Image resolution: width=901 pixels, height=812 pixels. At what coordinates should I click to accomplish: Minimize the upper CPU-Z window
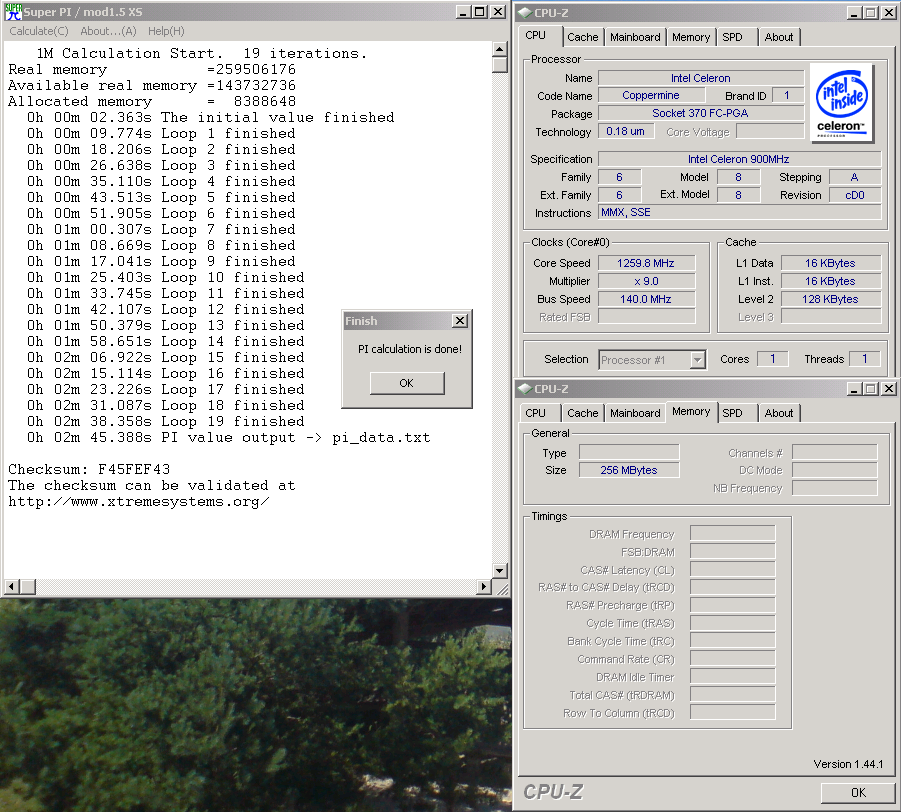[x=854, y=13]
